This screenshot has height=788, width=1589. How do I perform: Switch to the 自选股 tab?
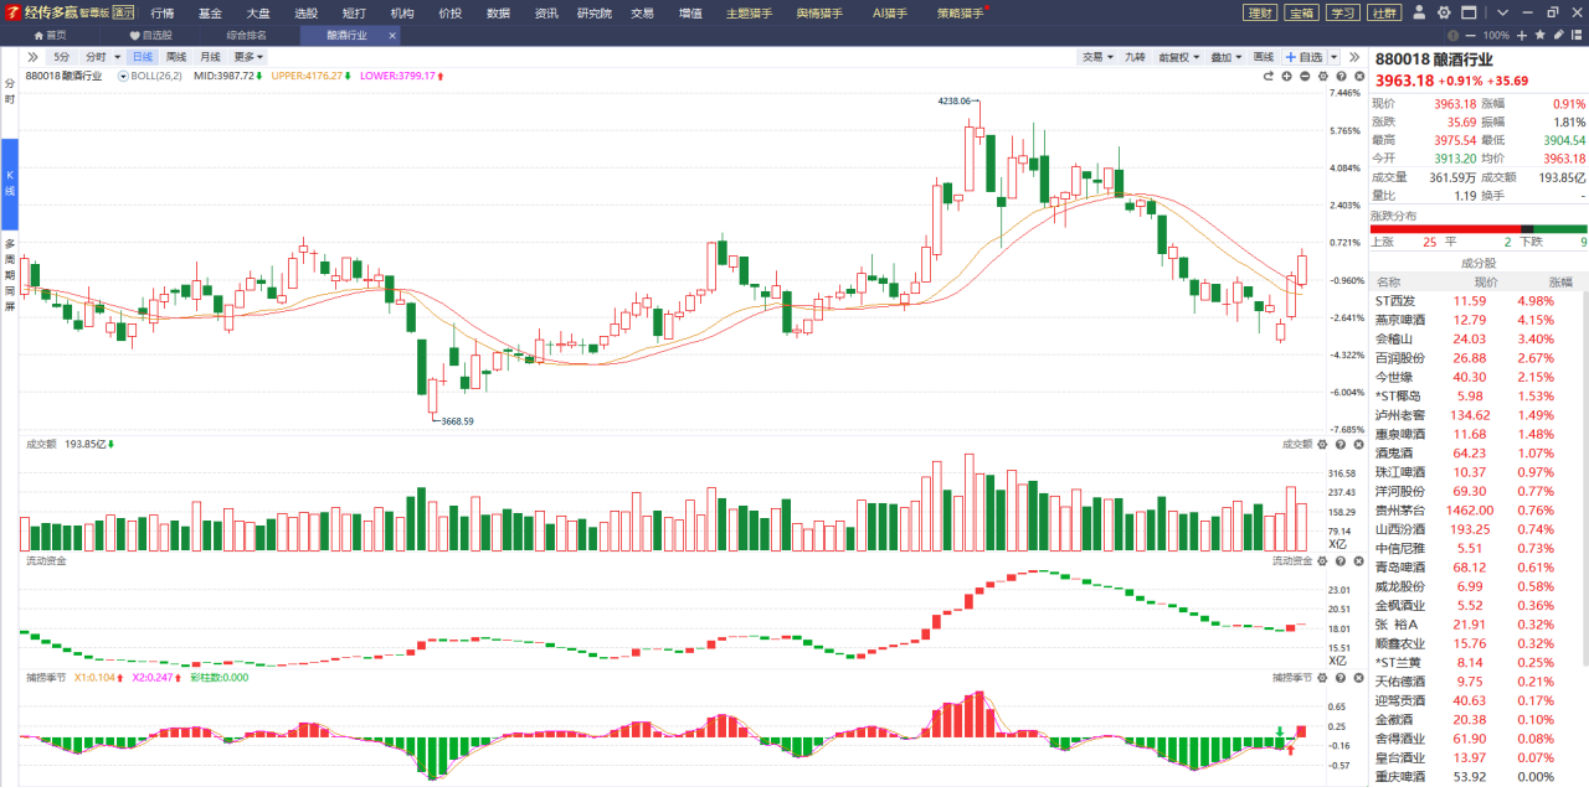click(151, 35)
